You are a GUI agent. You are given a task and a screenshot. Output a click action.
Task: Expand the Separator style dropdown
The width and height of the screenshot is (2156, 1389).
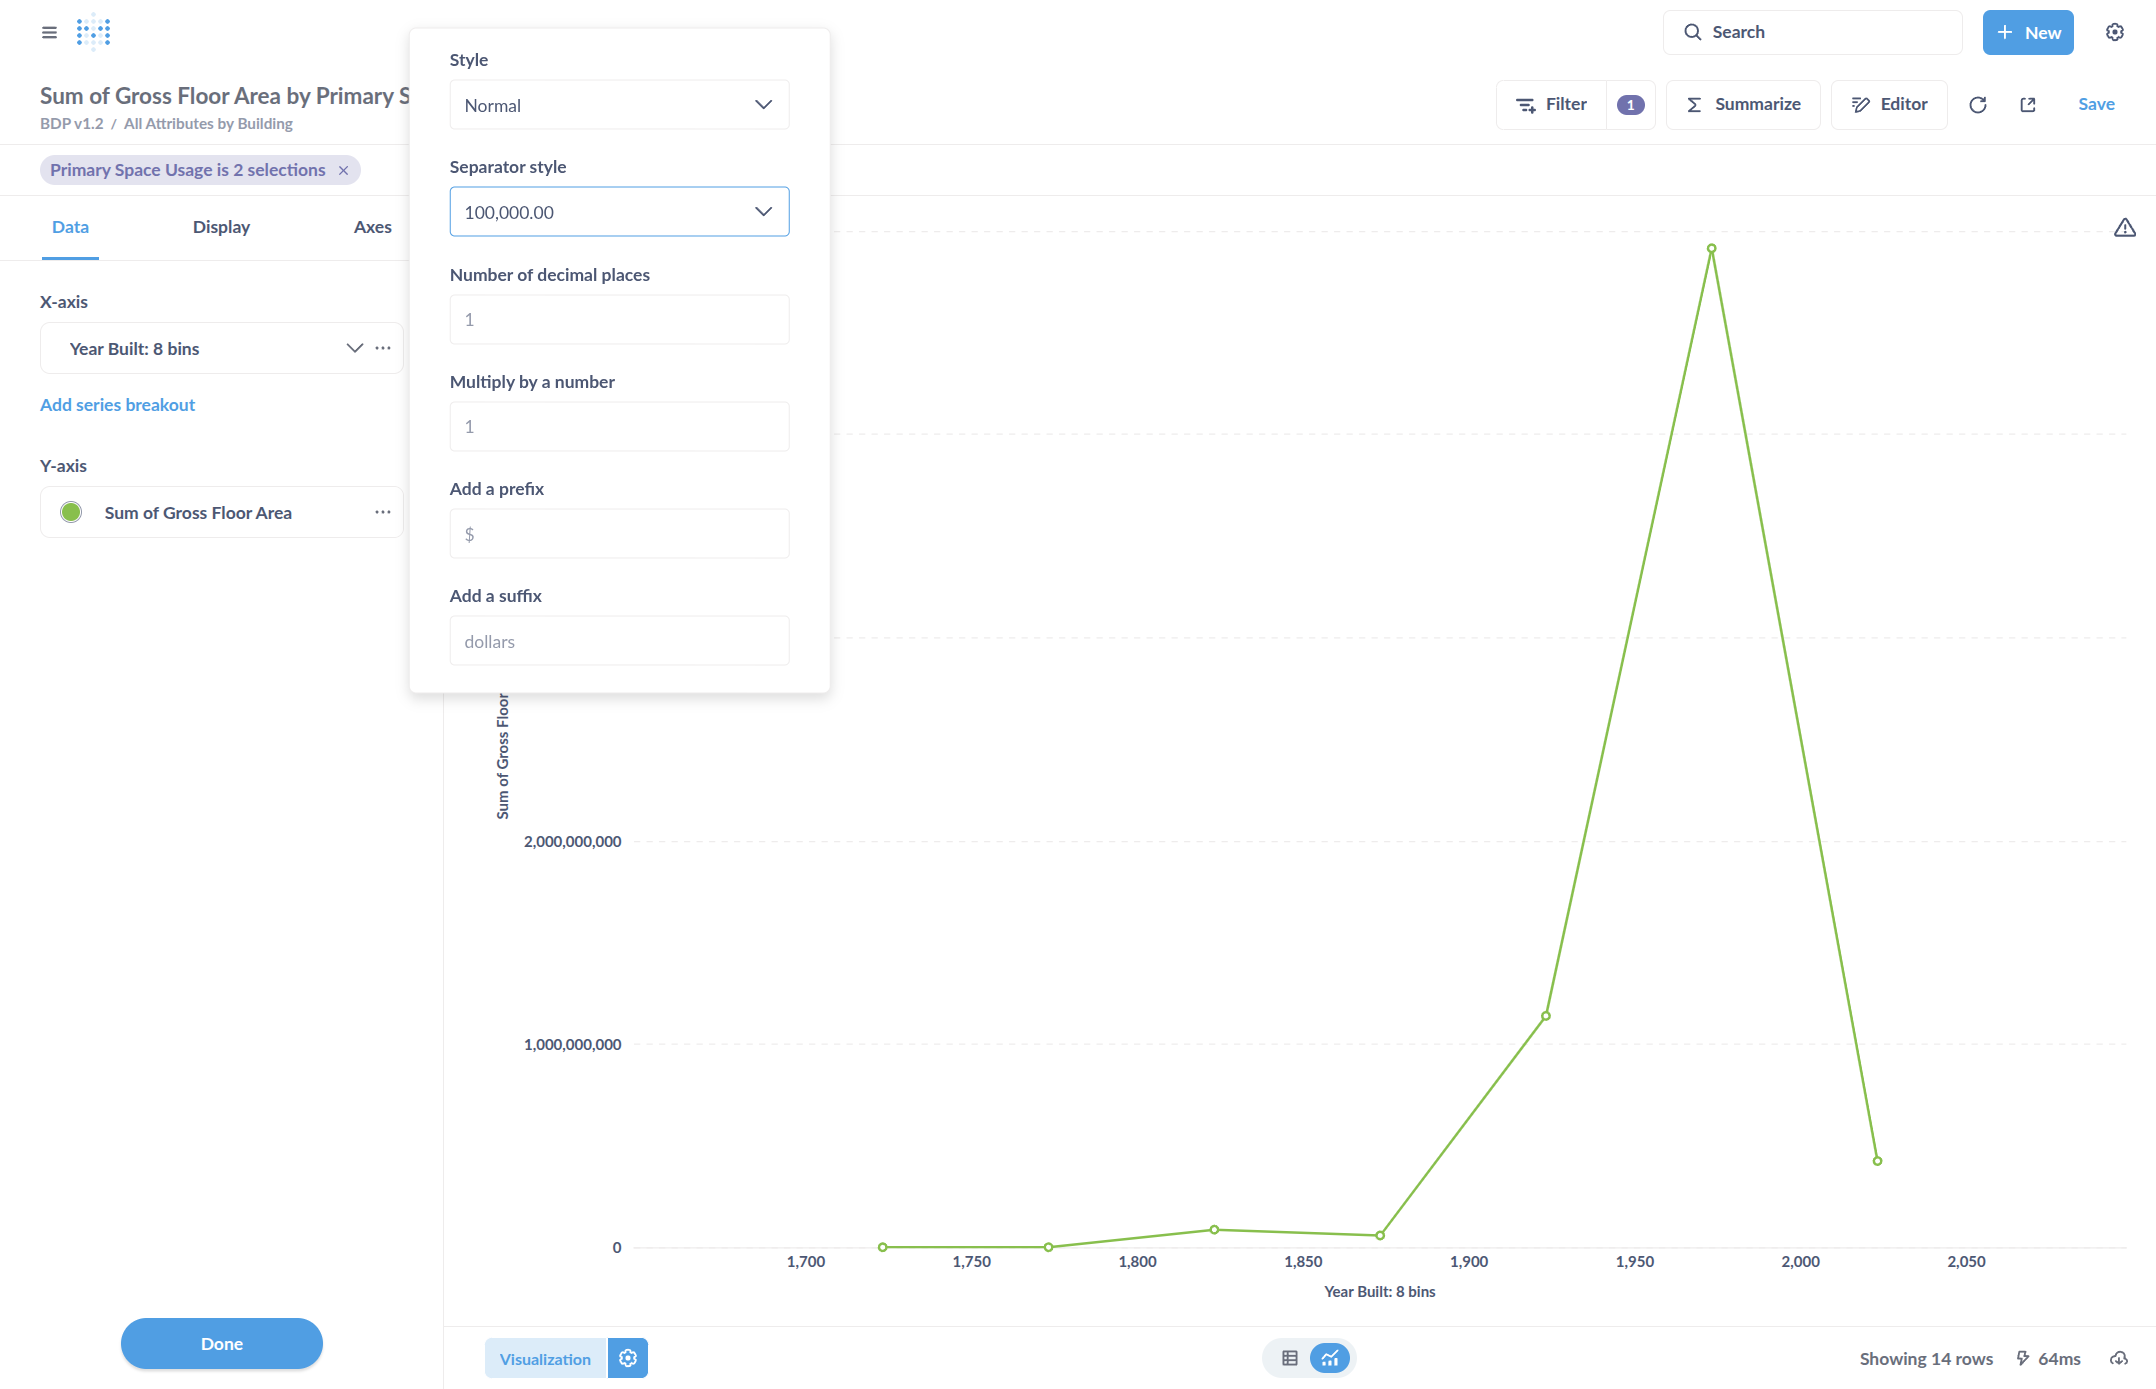pyautogui.click(x=619, y=212)
